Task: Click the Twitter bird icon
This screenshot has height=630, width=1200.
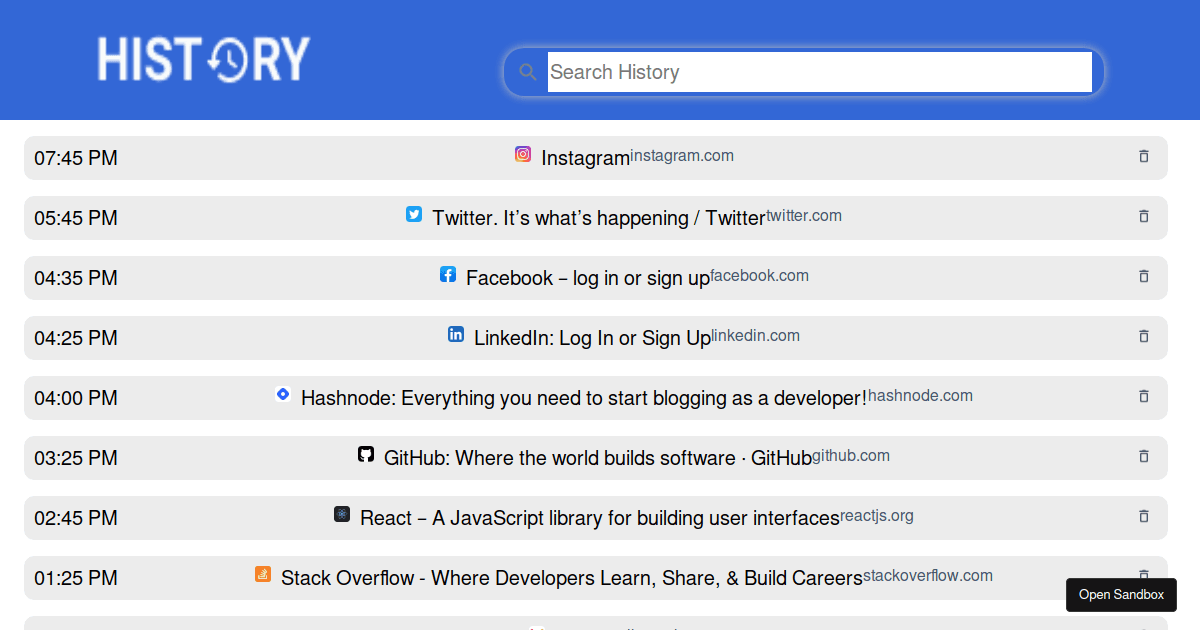Action: tap(413, 214)
